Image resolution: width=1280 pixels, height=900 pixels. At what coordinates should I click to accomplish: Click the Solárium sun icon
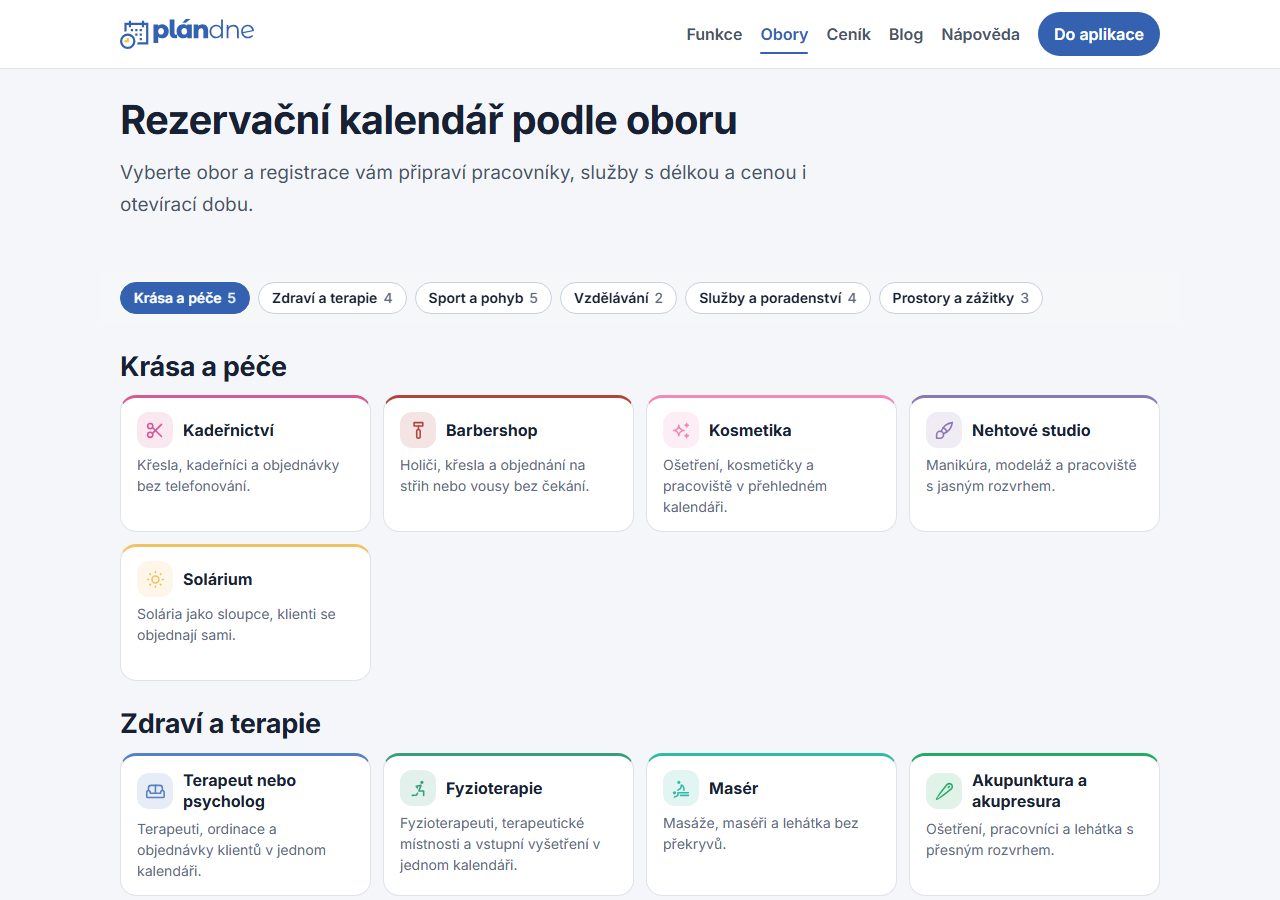tap(154, 579)
